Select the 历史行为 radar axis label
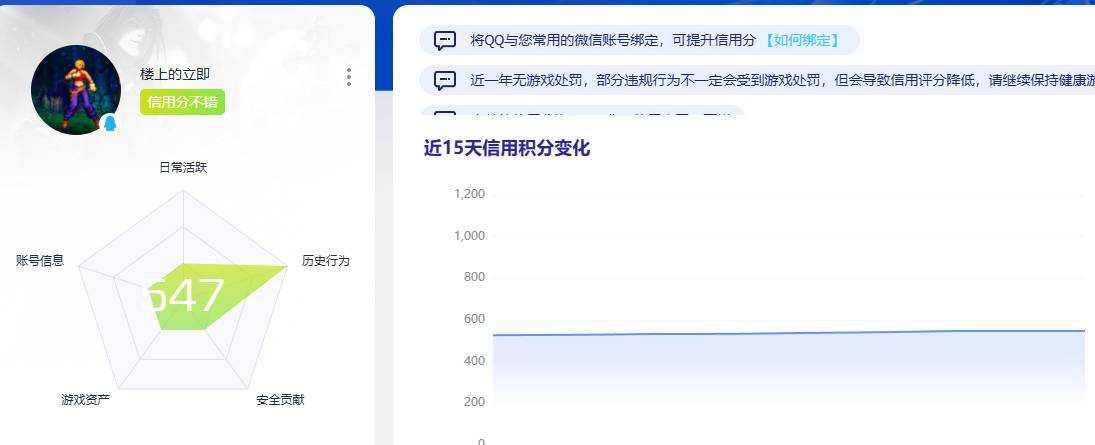This screenshot has width=1095, height=445. tap(325, 261)
